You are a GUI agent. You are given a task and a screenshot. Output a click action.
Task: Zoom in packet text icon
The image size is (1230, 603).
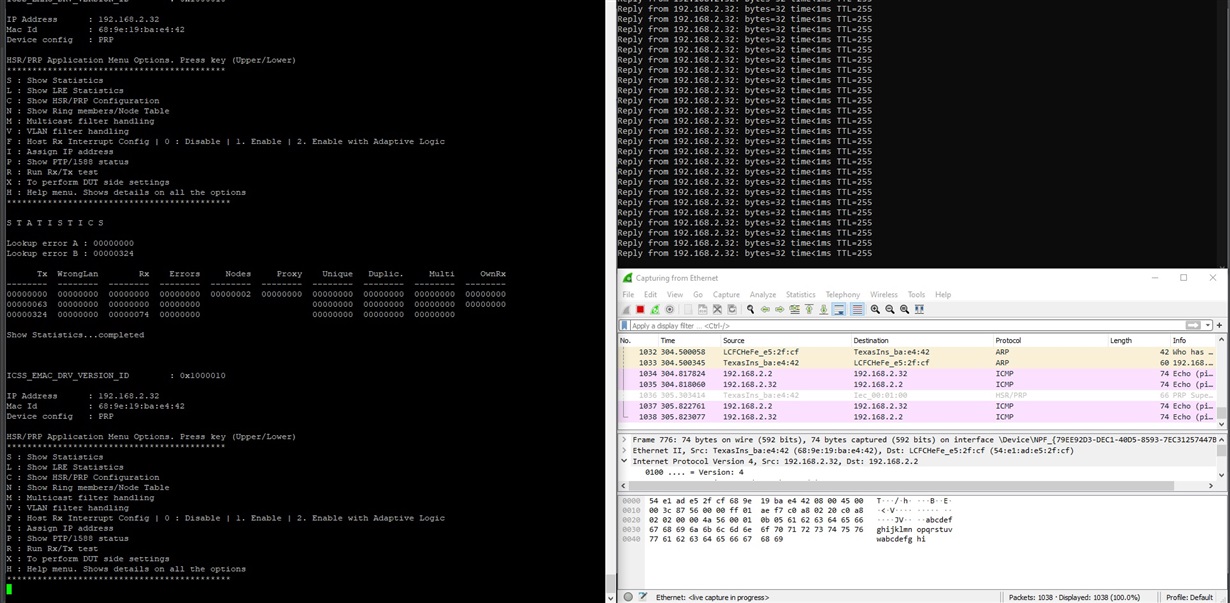[x=875, y=310]
